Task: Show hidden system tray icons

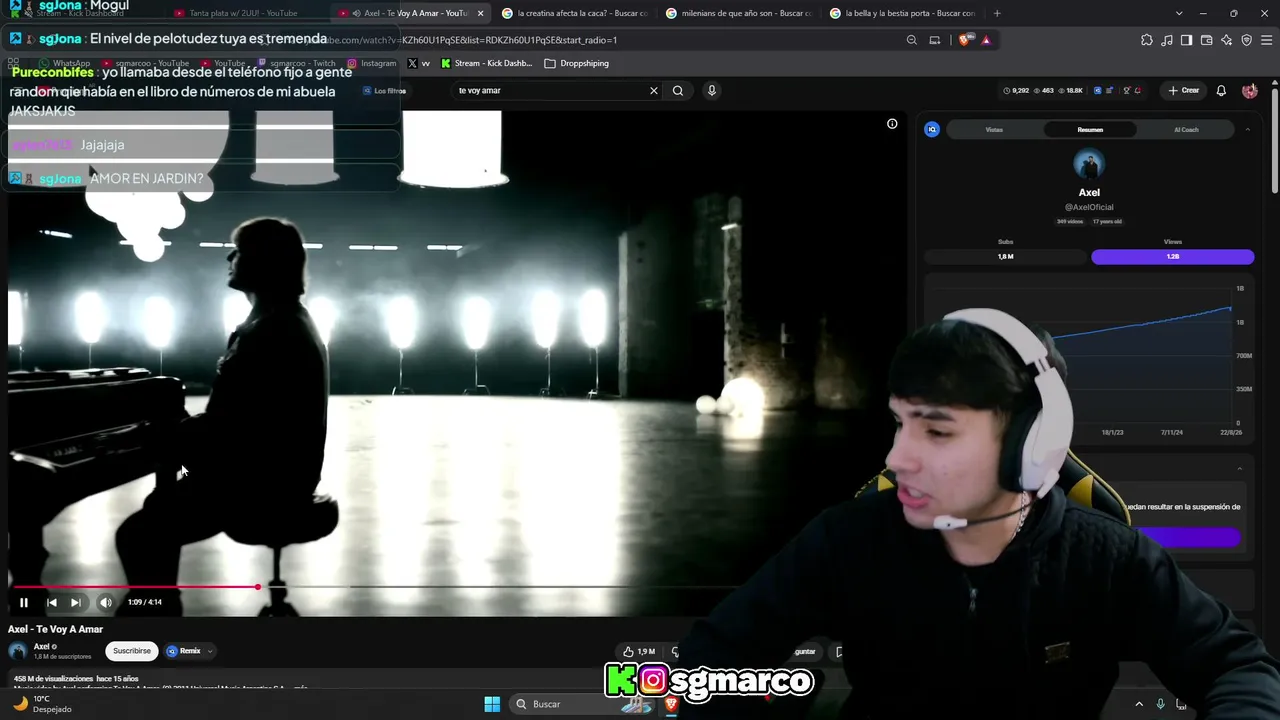Action: 1139,704
